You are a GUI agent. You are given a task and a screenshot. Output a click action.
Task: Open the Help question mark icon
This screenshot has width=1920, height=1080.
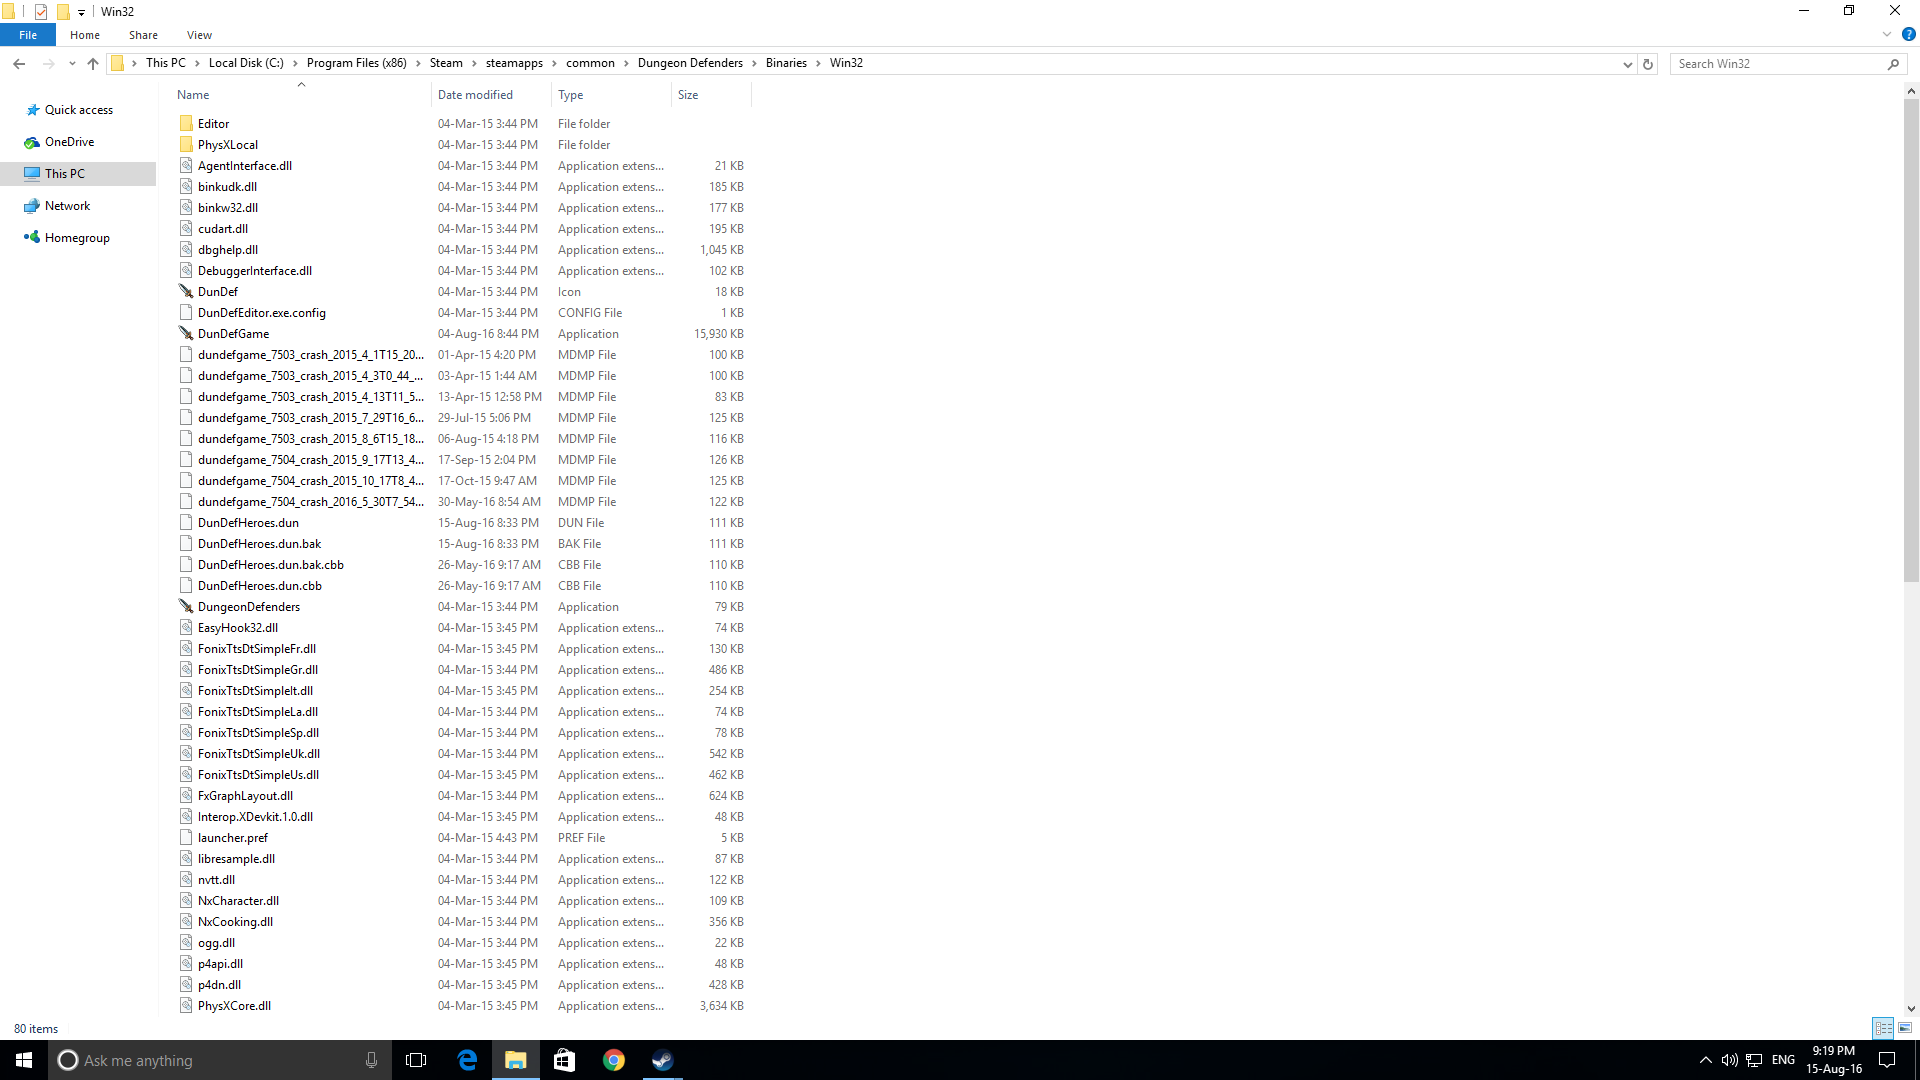coord(1908,34)
